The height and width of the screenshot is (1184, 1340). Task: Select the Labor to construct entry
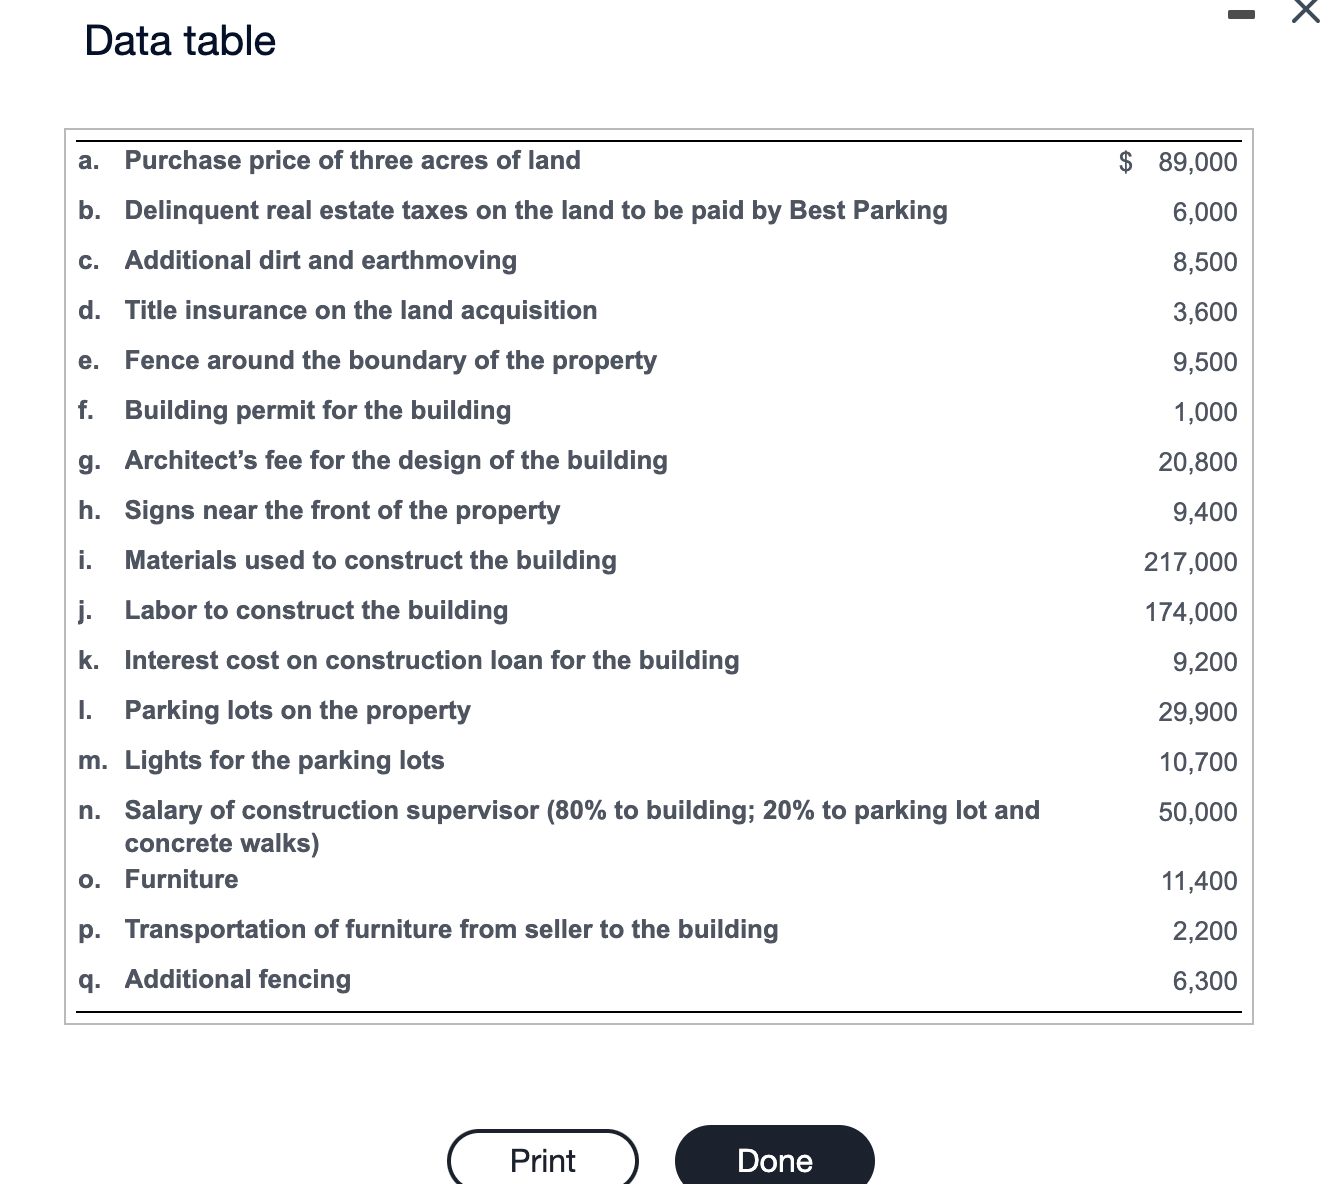[316, 610]
